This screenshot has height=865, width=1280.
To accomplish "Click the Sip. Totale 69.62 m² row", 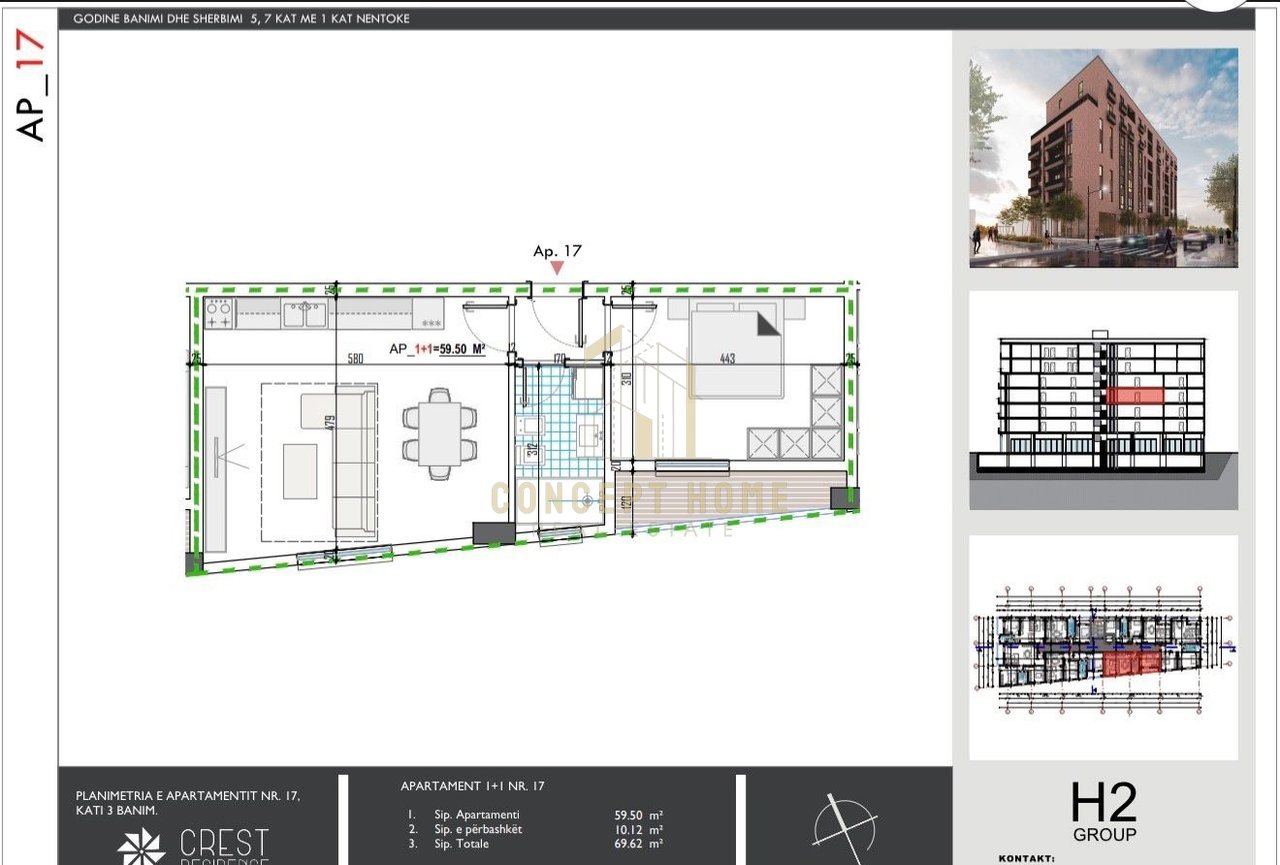I will coord(535,844).
